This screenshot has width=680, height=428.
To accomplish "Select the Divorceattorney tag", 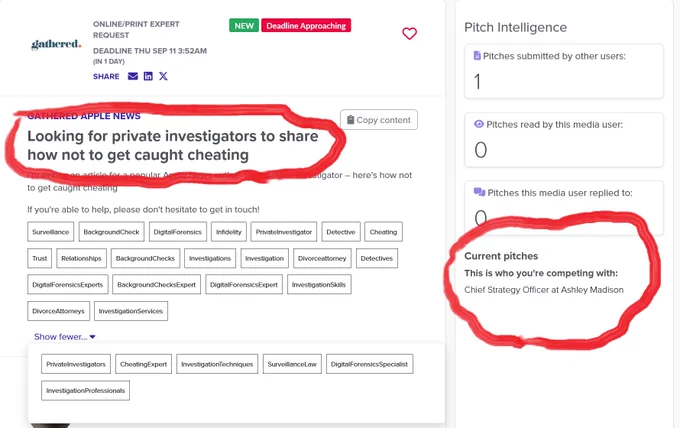I will 322,258.
